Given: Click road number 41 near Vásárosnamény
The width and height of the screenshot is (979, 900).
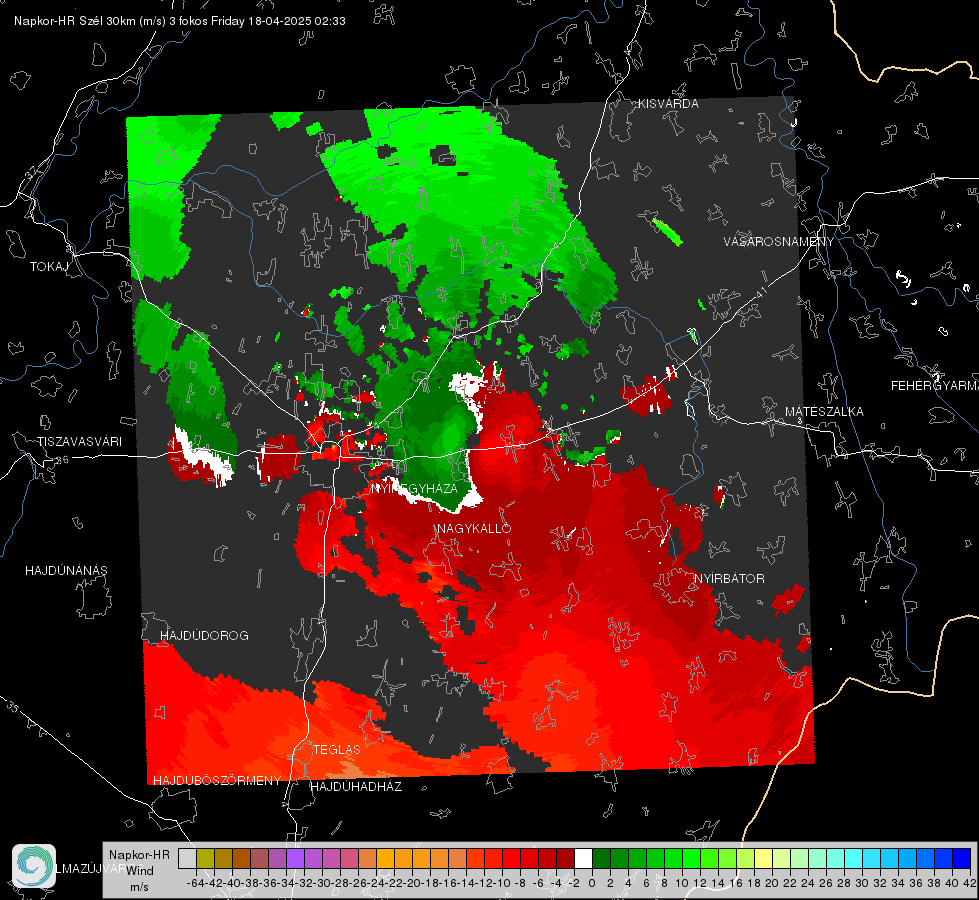Looking at the screenshot, I should click(x=760, y=292).
